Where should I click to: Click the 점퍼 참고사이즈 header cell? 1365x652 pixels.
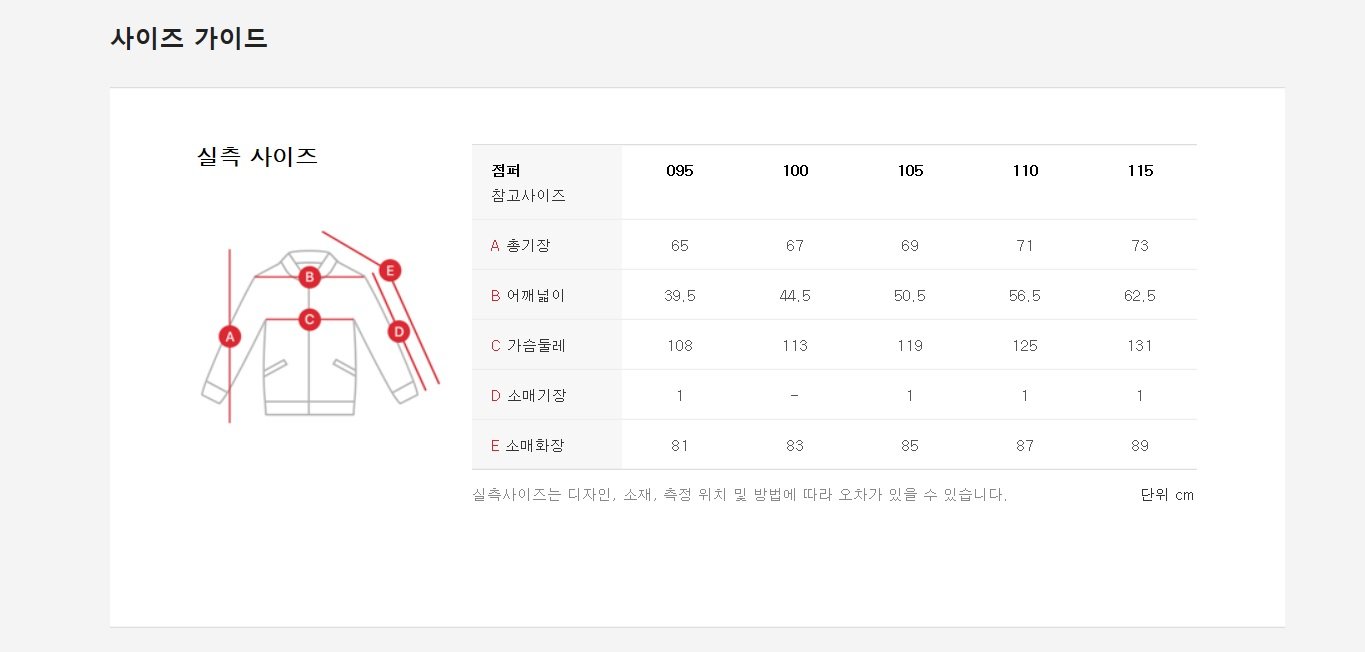(547, 182)
